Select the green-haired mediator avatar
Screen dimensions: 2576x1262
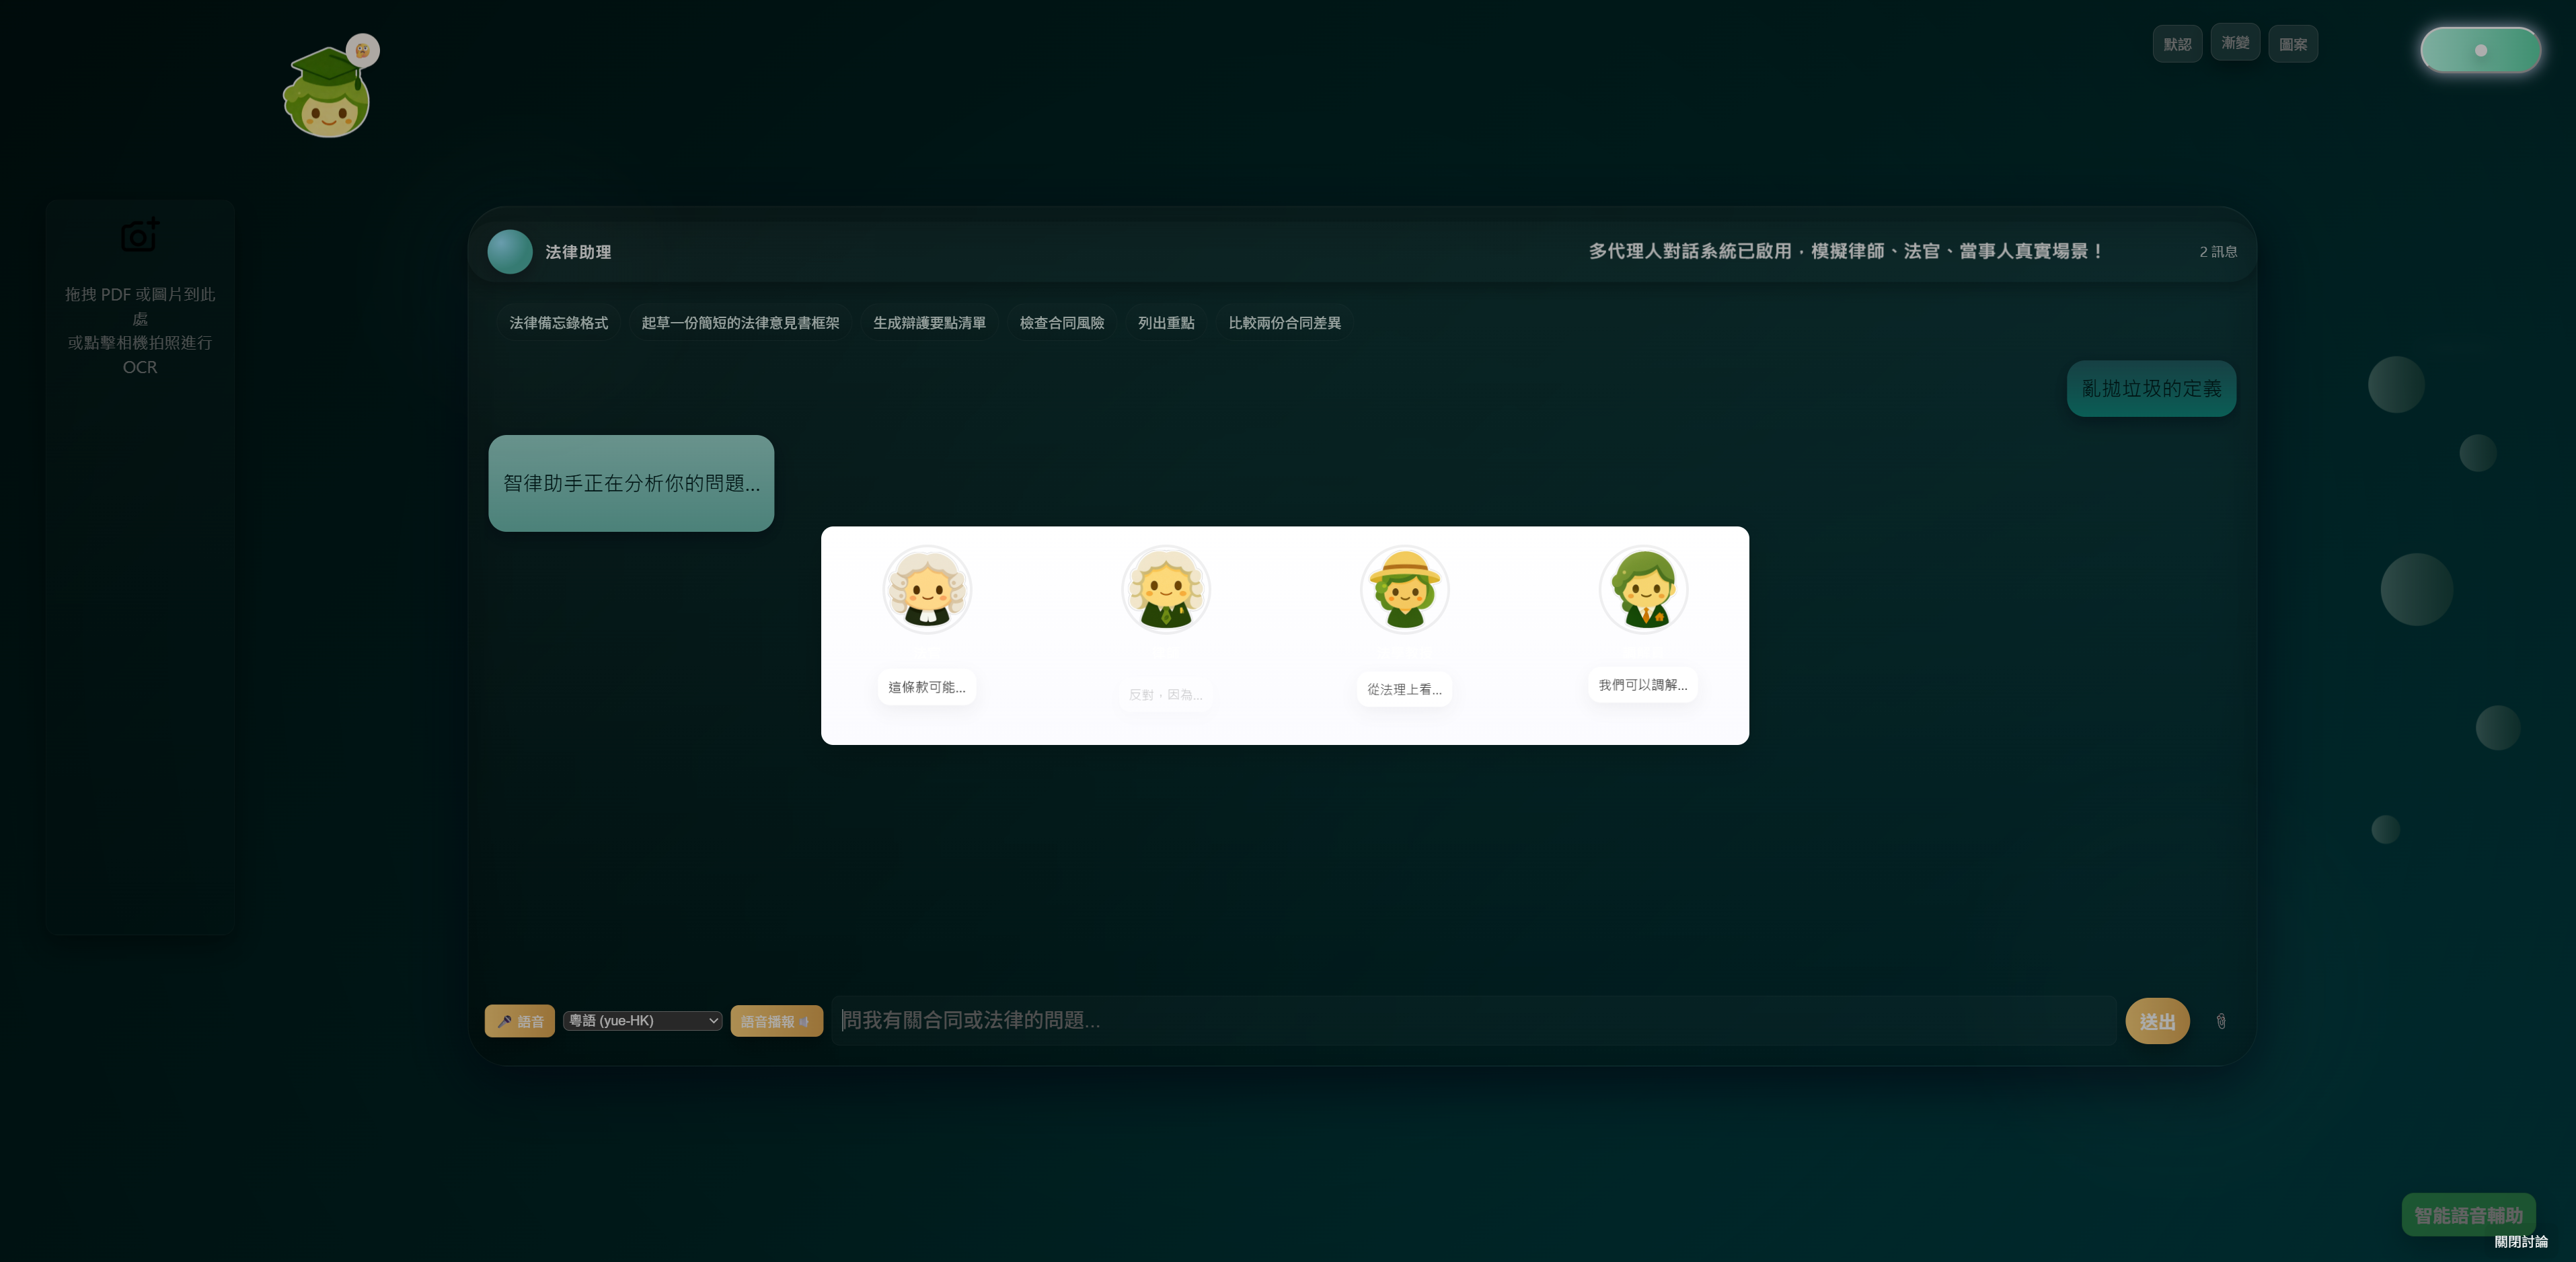tap(1644, 589)
